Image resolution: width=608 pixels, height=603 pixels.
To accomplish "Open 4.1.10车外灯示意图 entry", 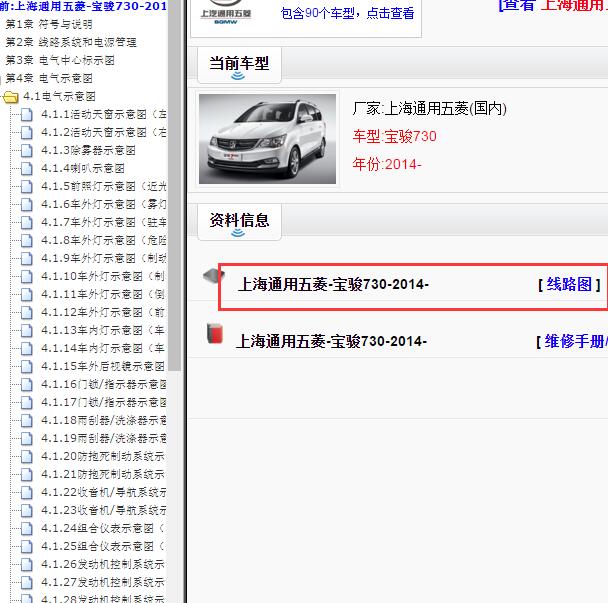I will click(103, 276).
